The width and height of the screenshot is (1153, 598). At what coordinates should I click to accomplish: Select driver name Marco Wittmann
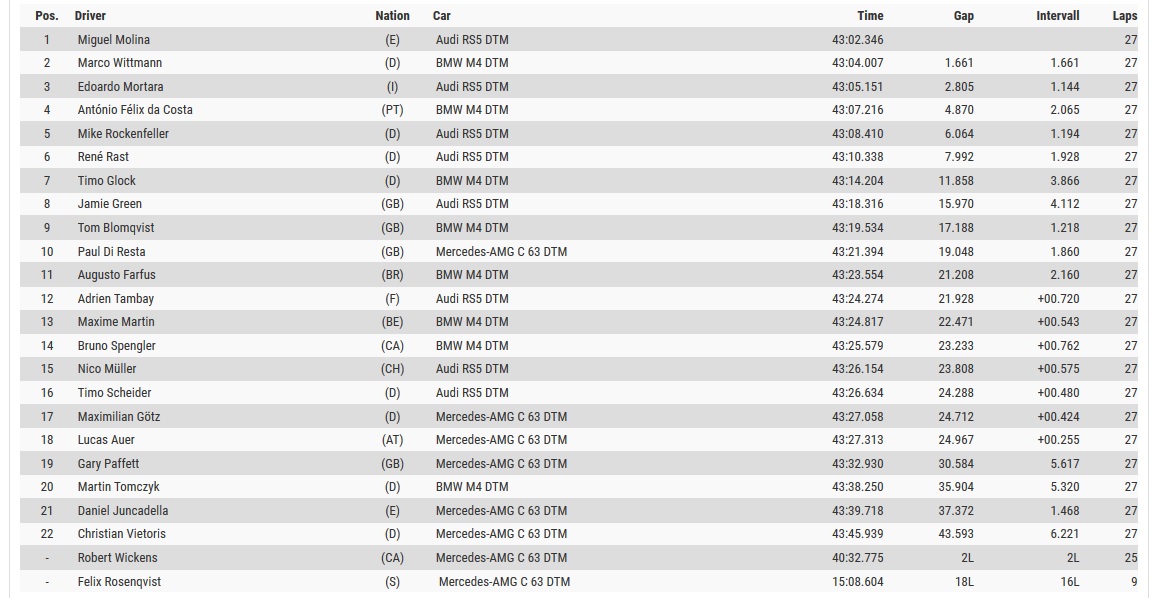pyautogui.click(x=120, y=63)
